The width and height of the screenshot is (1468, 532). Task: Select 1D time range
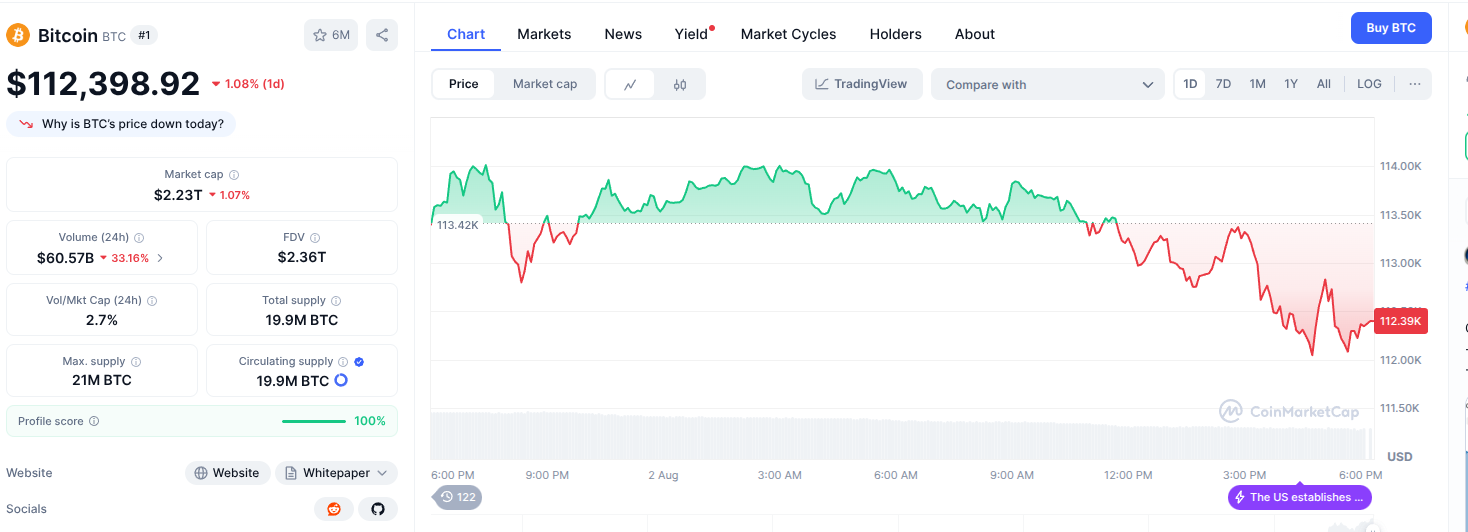pyautogui.click(x=1190, y=84)
